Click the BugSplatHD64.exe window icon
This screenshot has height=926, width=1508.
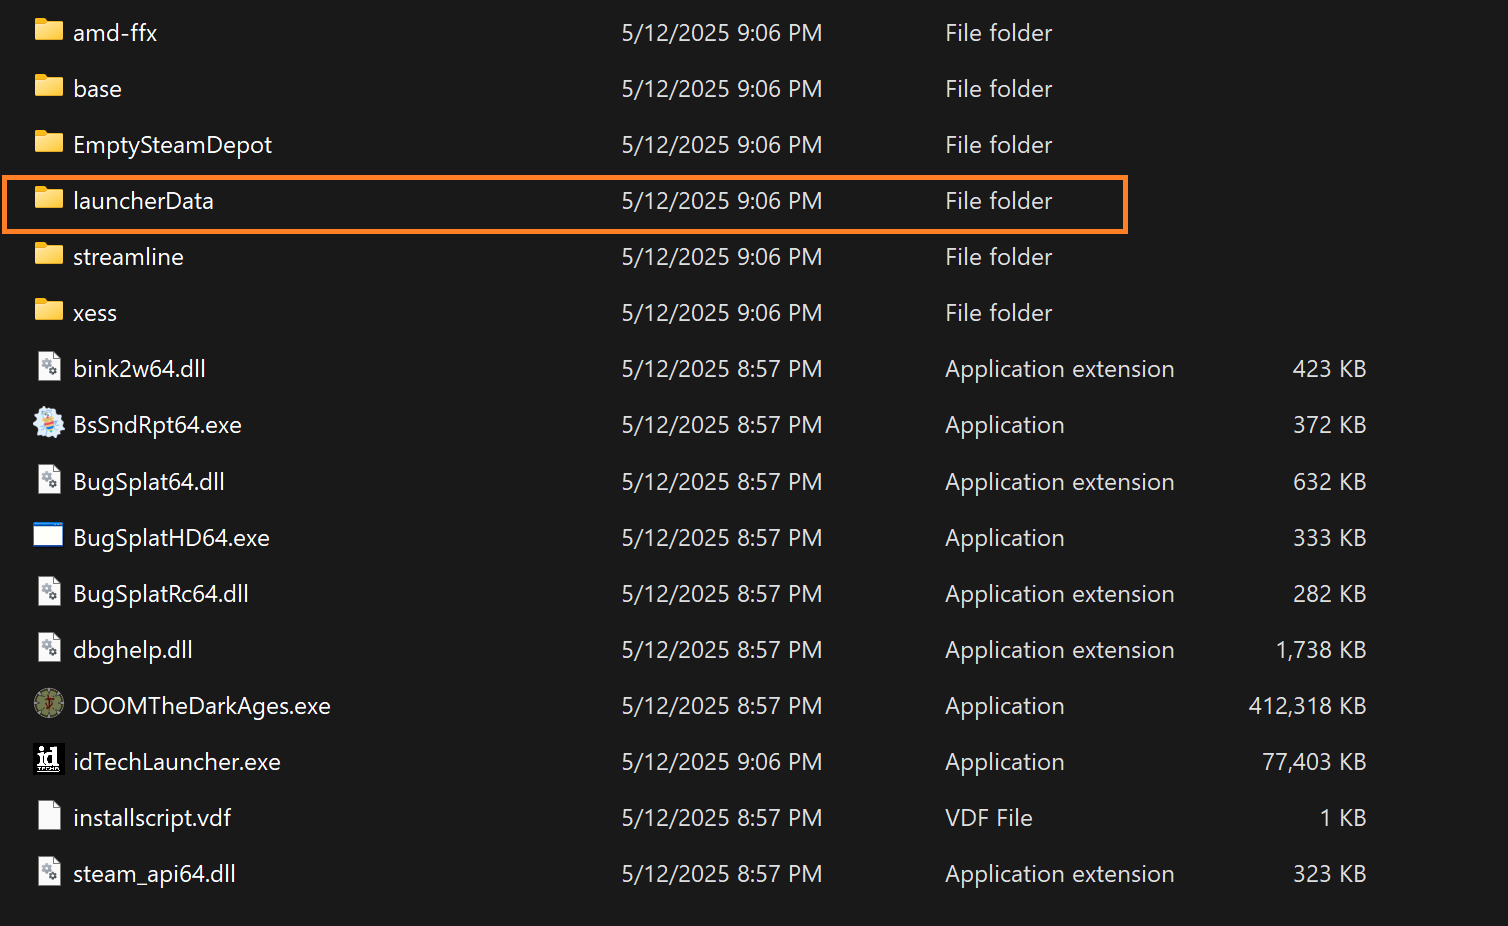48,536
